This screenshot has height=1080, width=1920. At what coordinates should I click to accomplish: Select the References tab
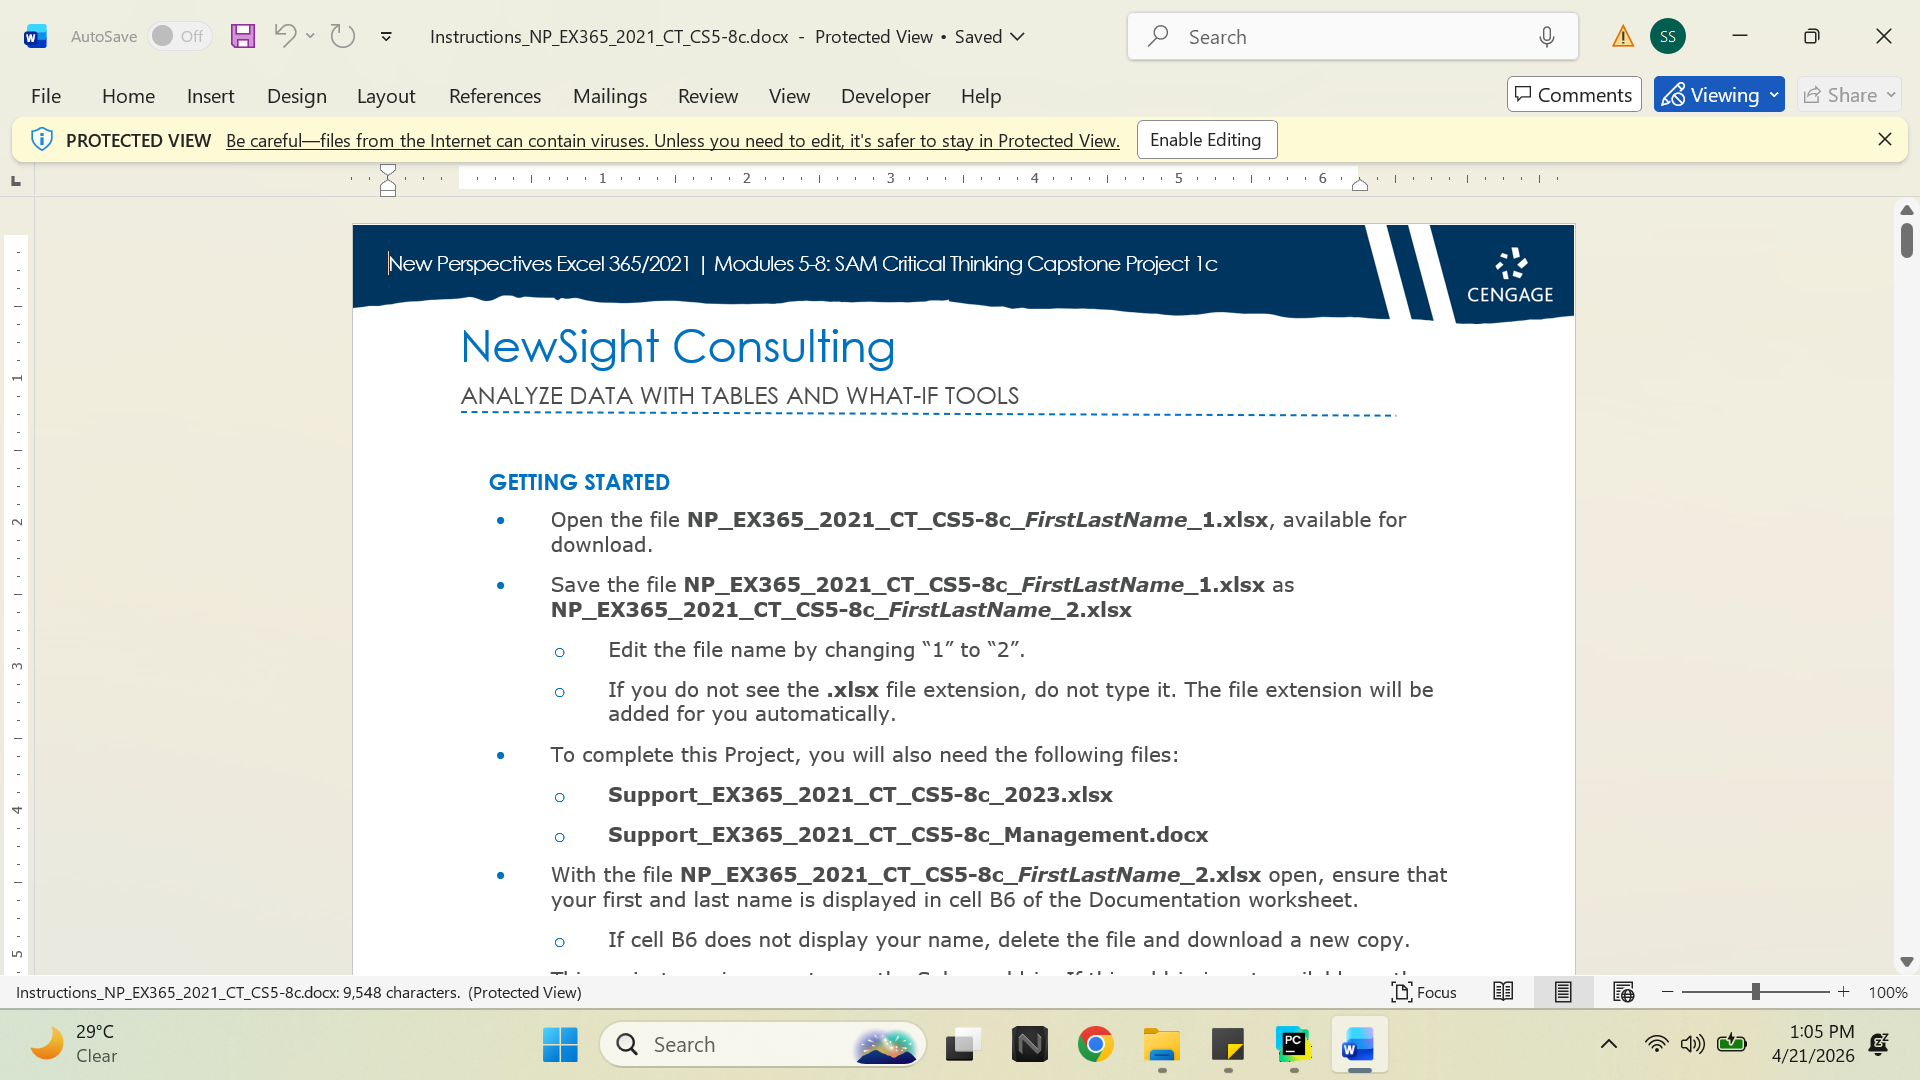pos(495,96)
